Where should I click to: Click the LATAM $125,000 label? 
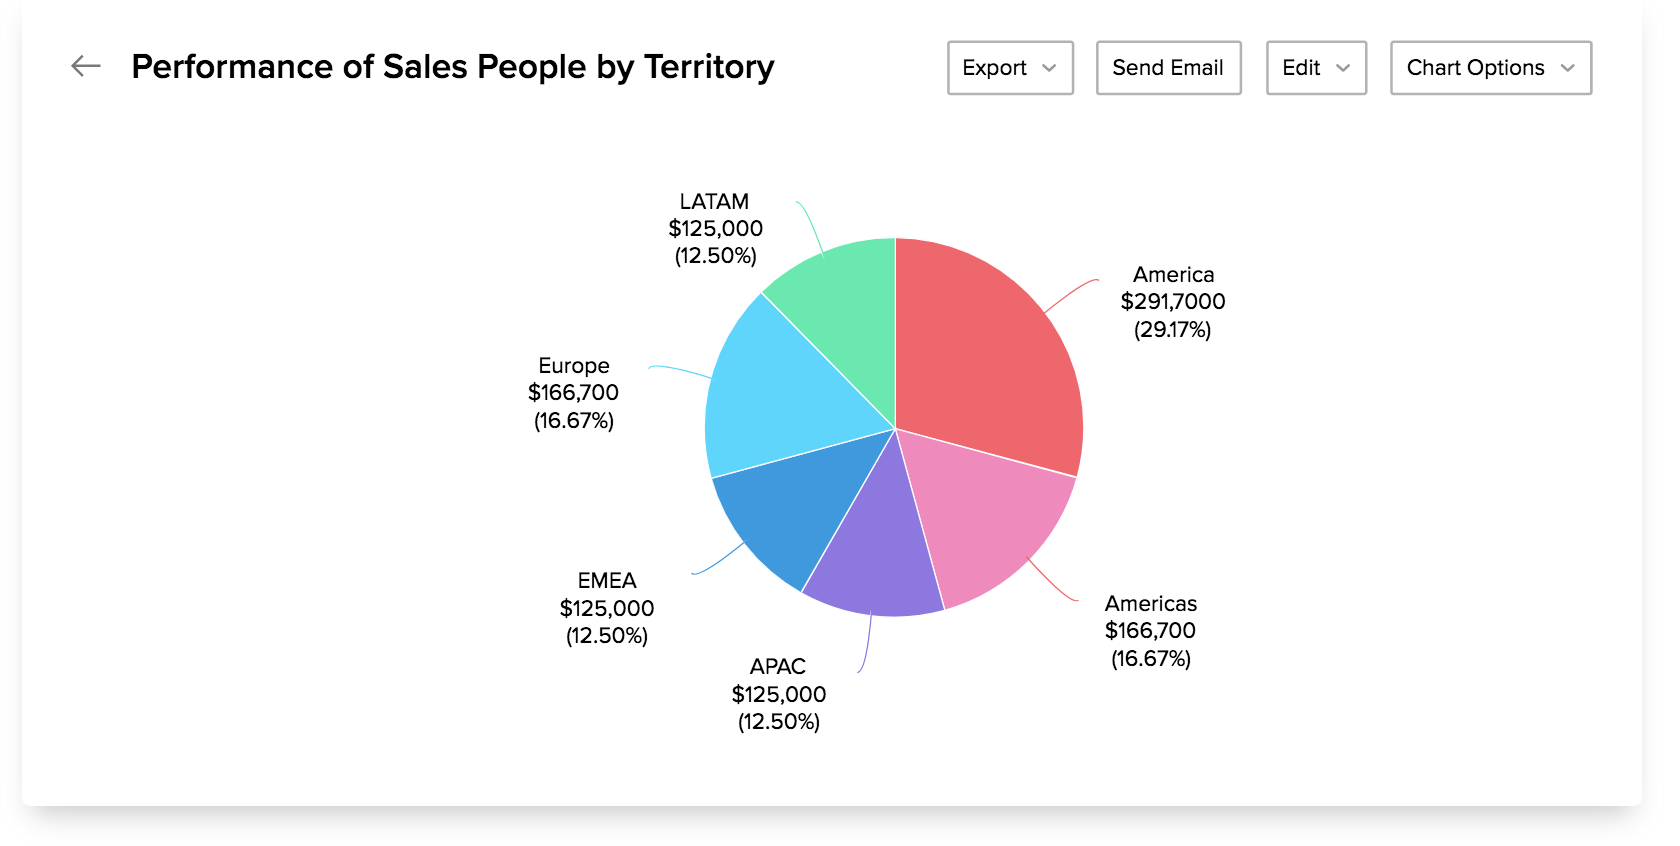click(715, 229)
